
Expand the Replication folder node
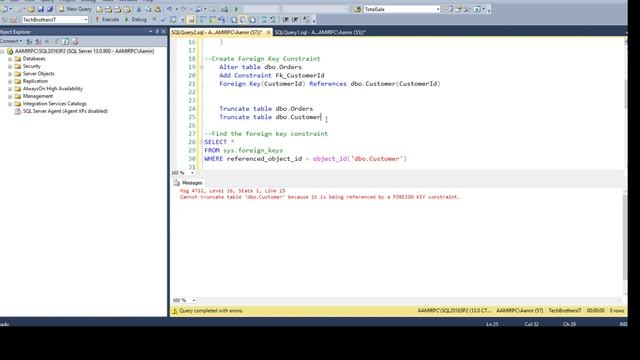(10, 81)
